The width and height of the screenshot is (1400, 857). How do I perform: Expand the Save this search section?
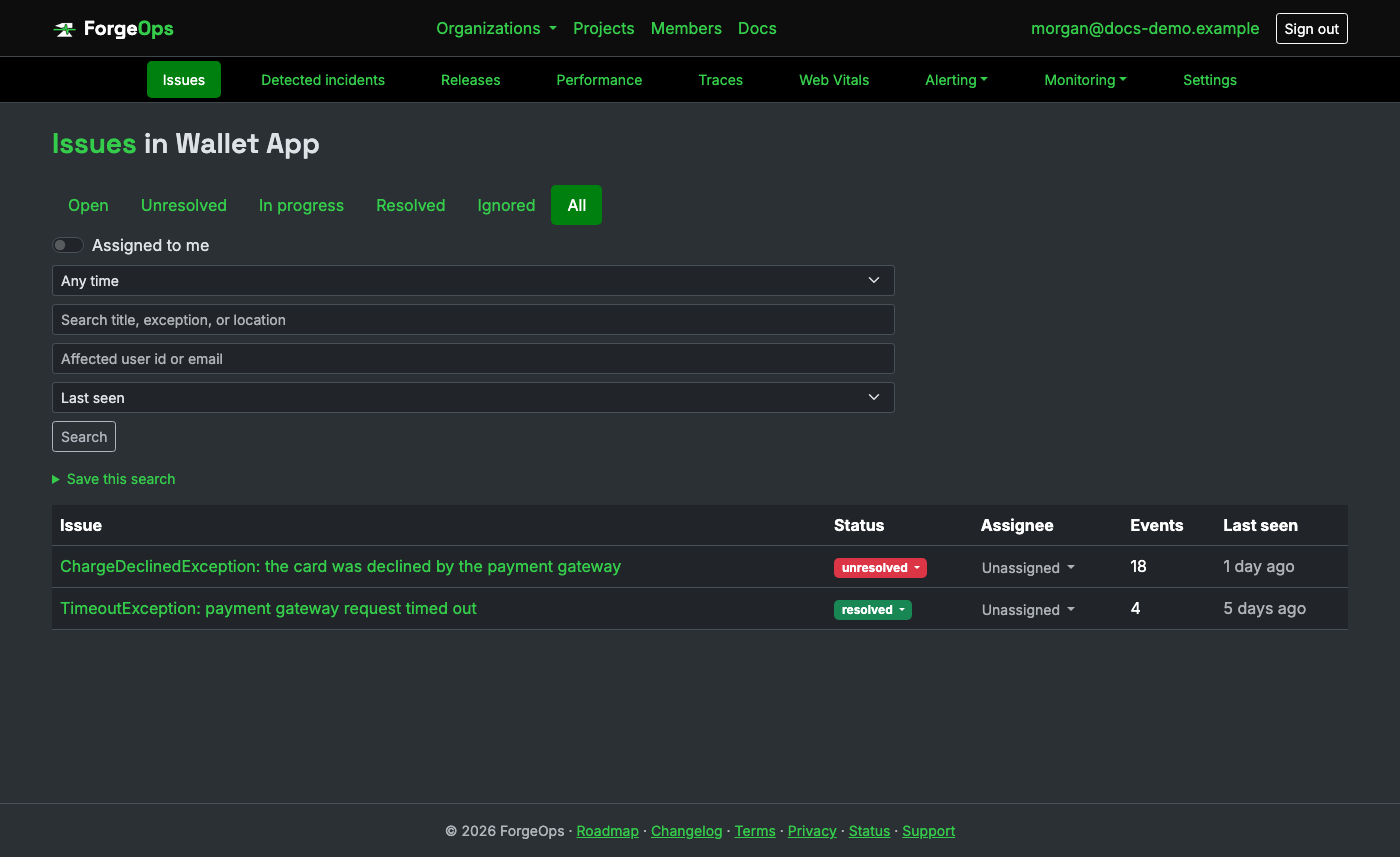point(114,479)
